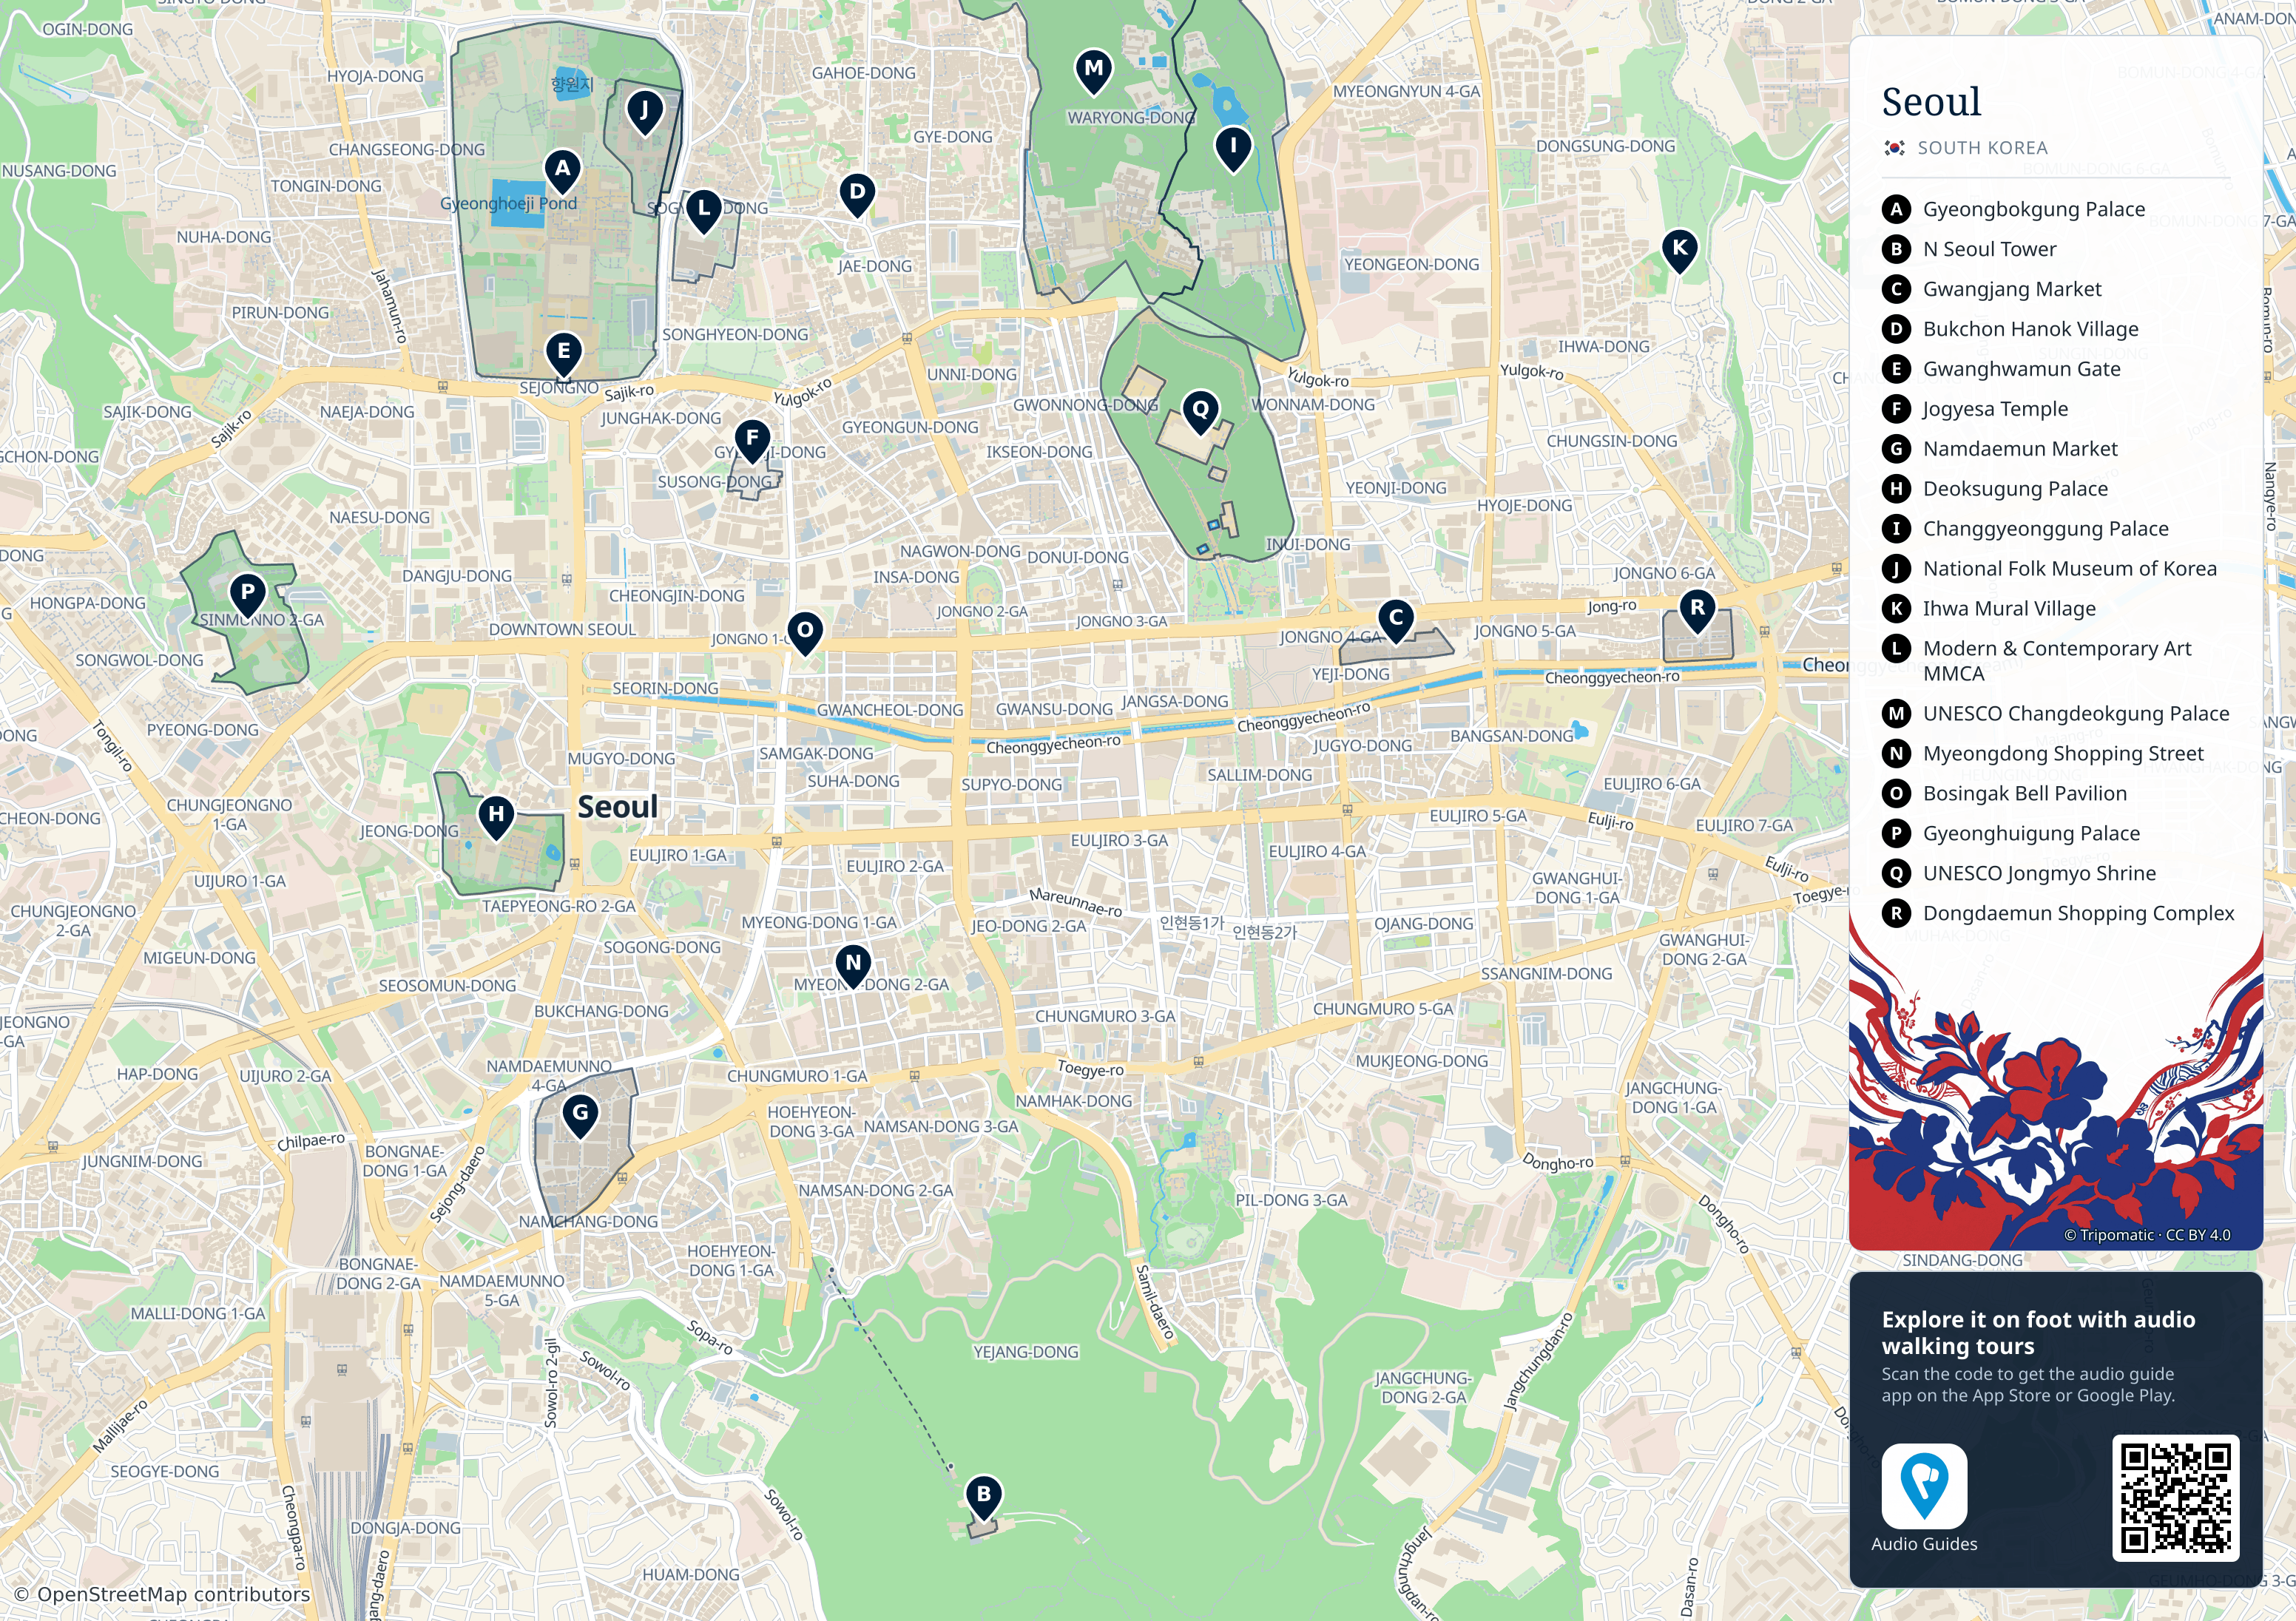Select map pin K at Ihwa Mural Village
Viewport: 2296px width, 1621px height.
[1680, 251]
